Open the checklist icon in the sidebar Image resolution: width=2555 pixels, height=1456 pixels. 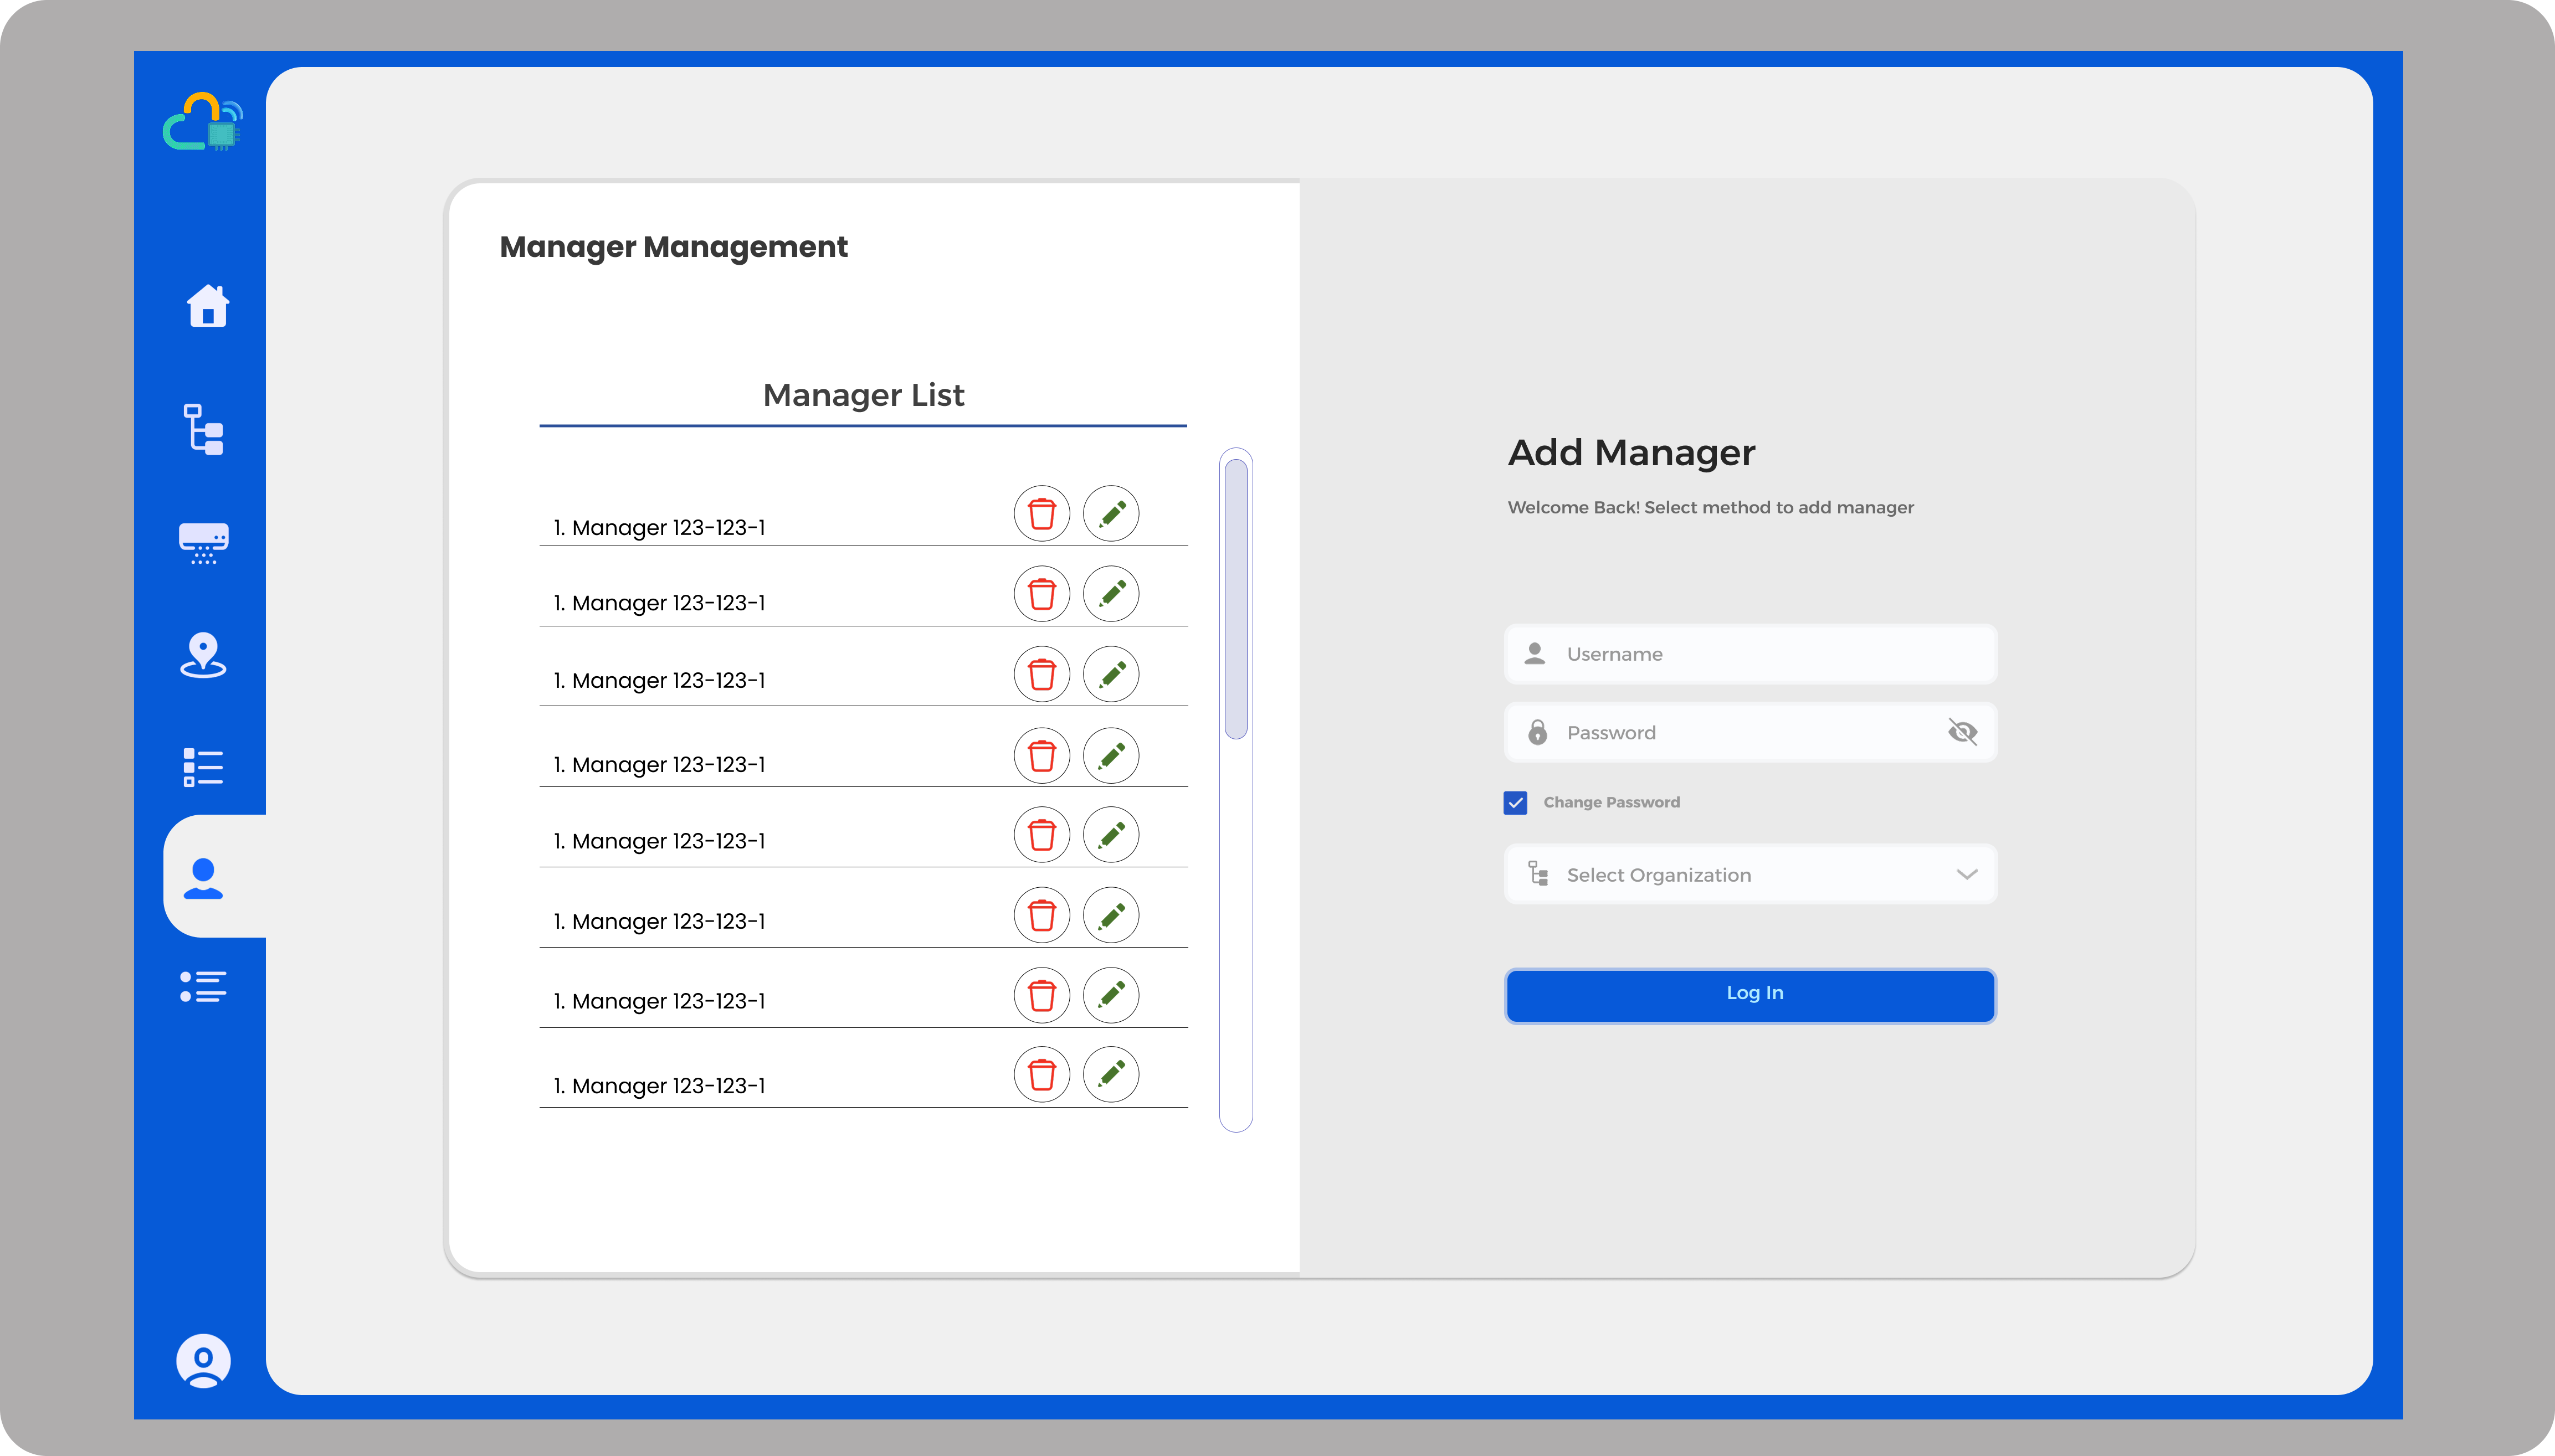pyautogui.click(x=203, y=767)
